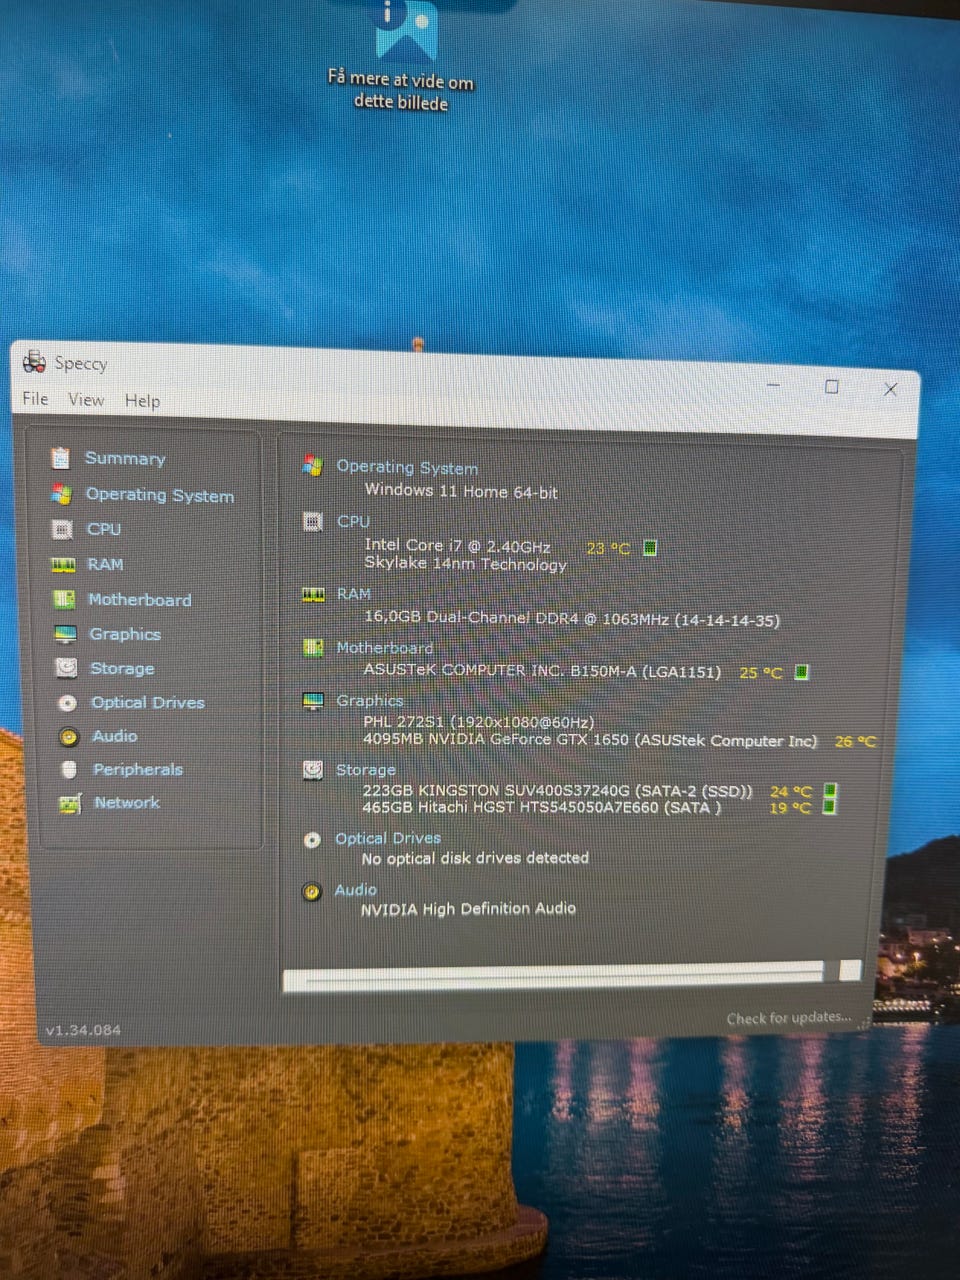Click the Audio speaker icon in sidebar

68,736
